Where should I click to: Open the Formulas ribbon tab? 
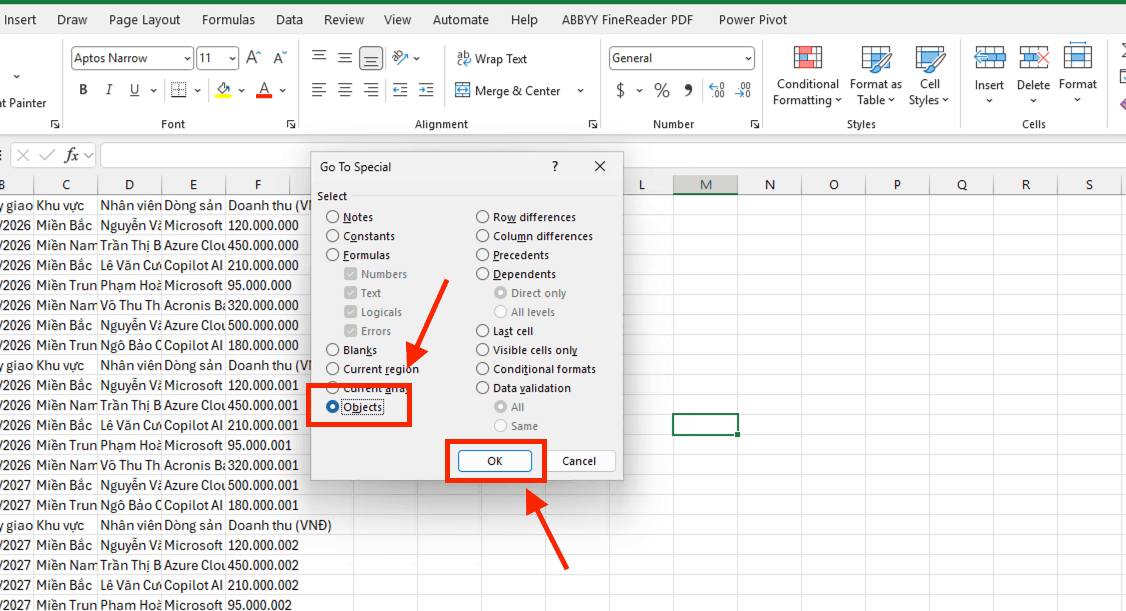(x=228, y=20)
